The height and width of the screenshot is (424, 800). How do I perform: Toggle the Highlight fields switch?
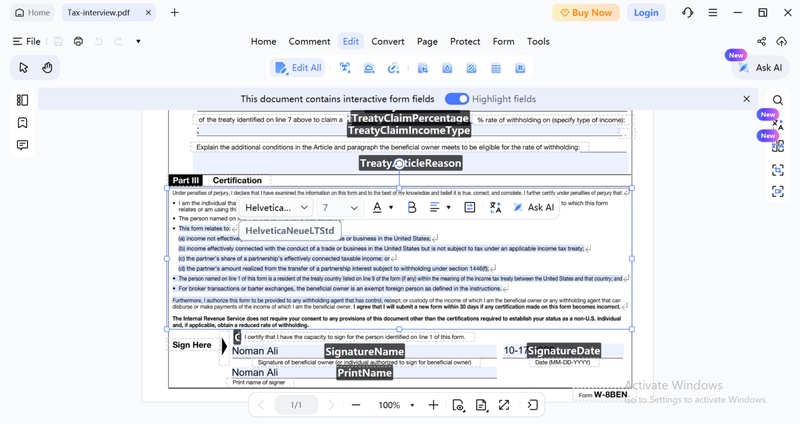pos(457,99)
